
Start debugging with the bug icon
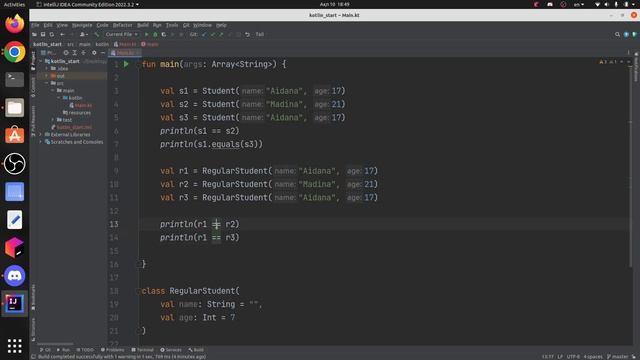(x=155, y=35)
